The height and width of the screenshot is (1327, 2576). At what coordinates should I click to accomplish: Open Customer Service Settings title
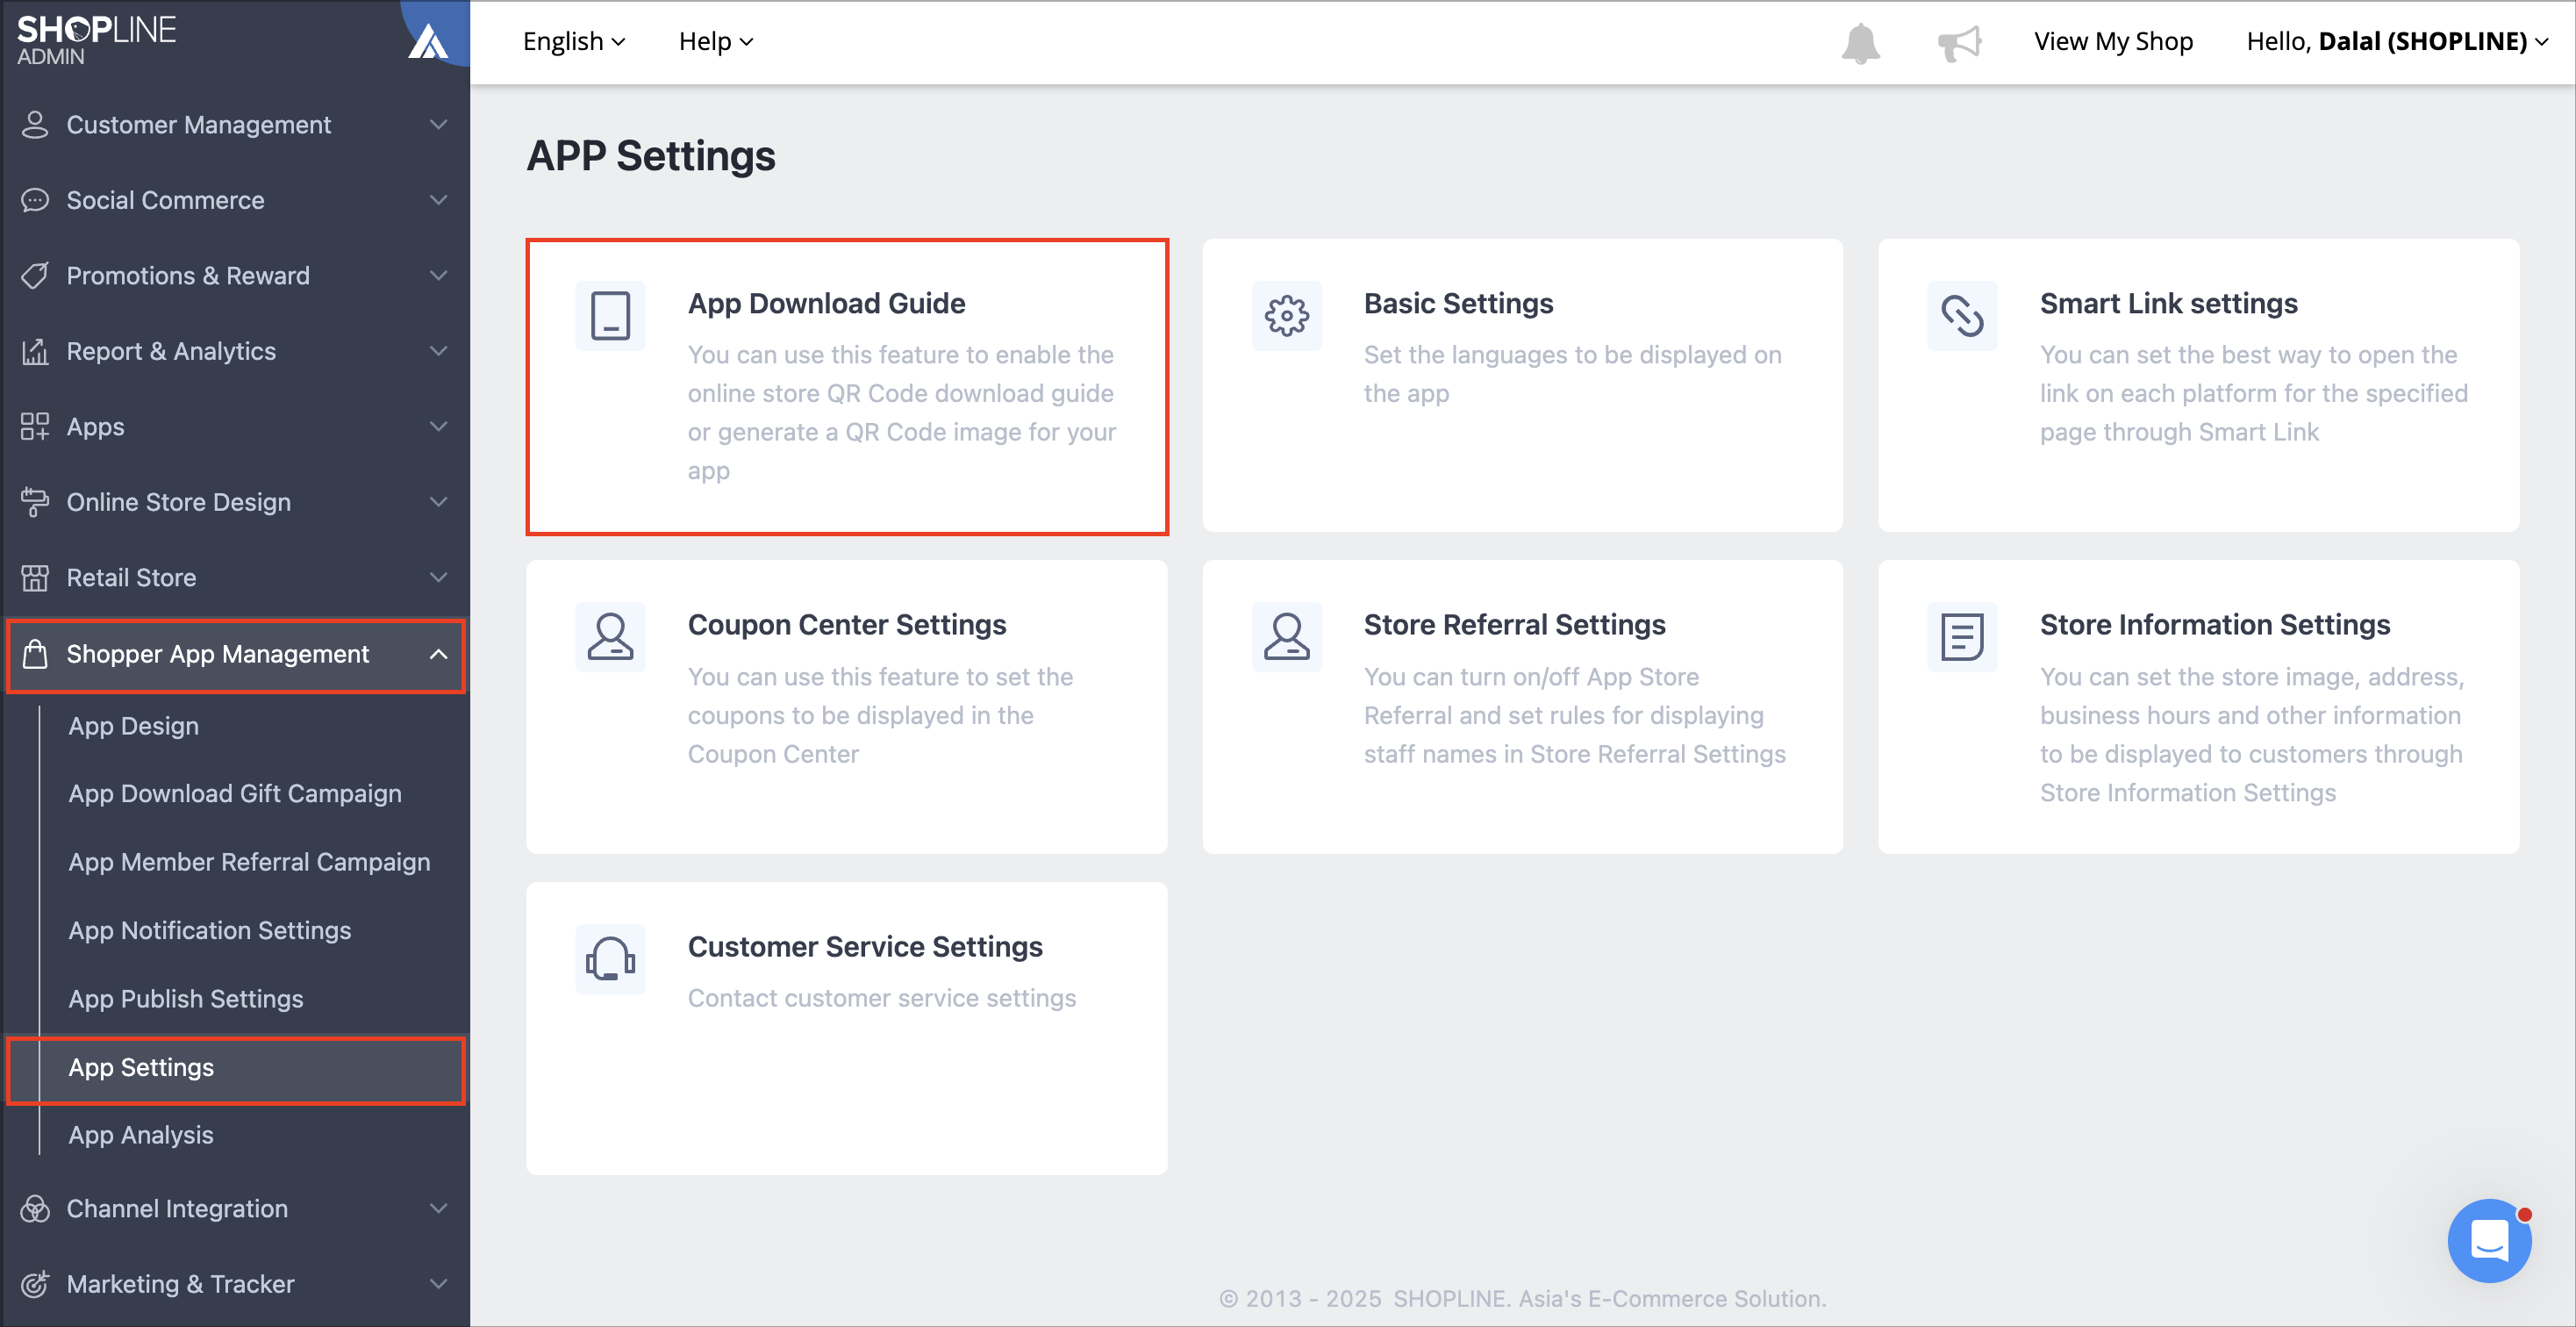(x=865, y=946)
